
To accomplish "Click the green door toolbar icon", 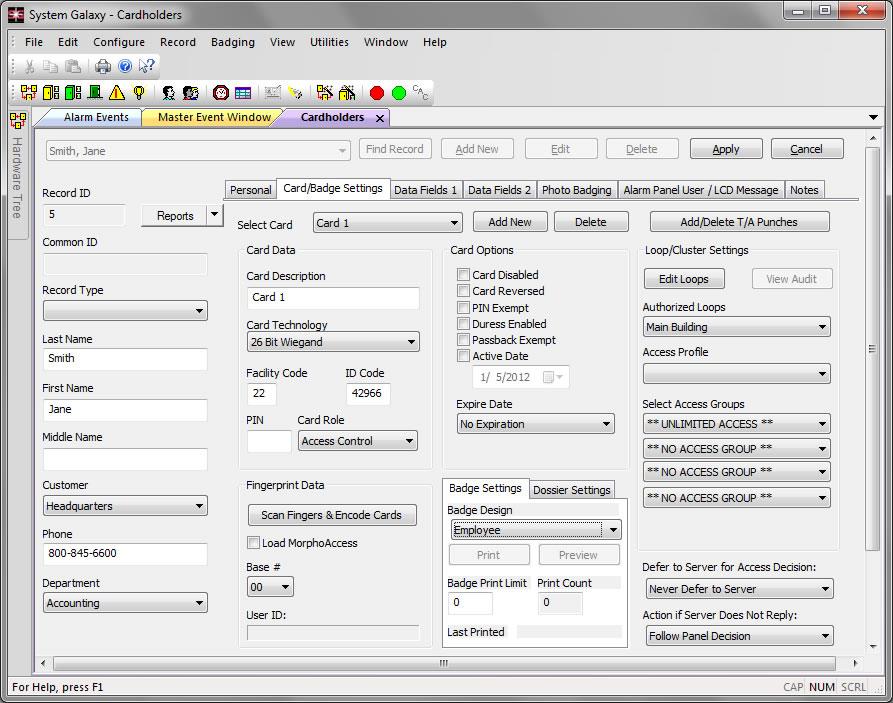I will tap(95, 93).
